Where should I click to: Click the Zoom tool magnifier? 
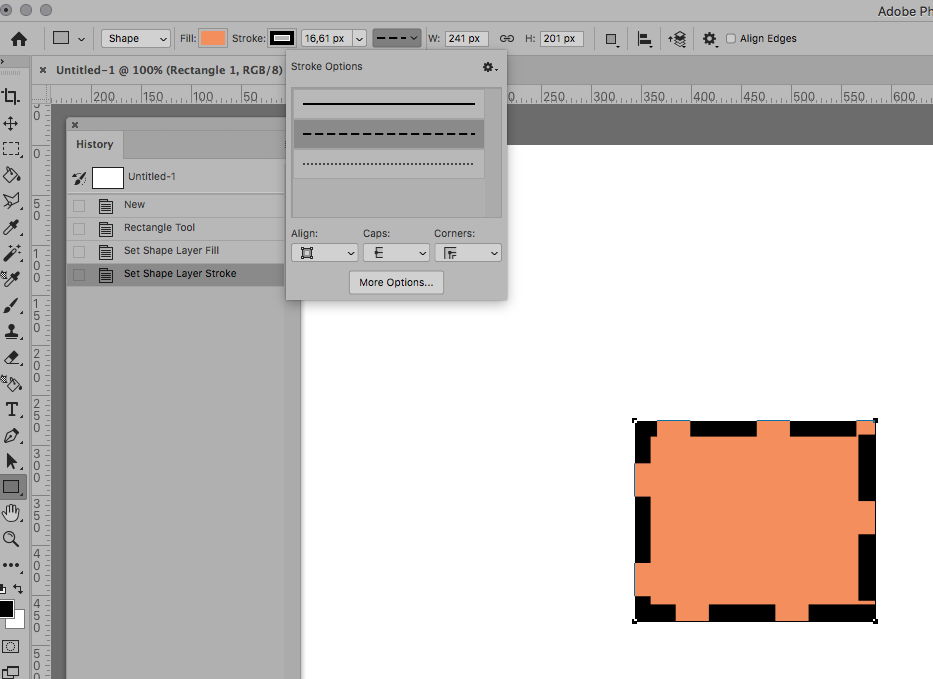(x=12, y=539)
